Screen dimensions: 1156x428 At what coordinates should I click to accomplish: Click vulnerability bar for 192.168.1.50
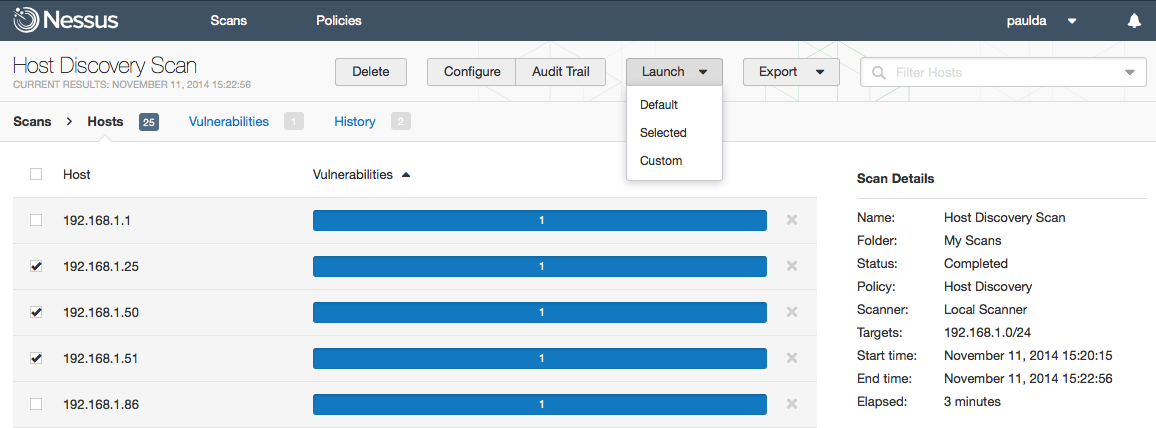(540, 312)
